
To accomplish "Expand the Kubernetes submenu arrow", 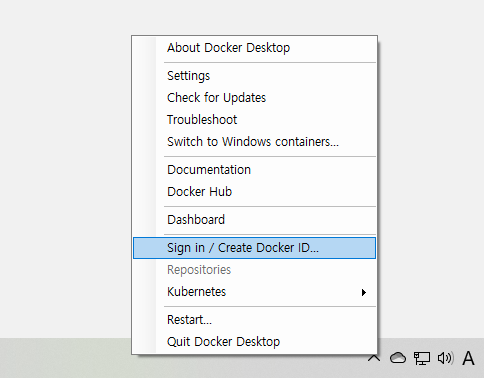I will pyautogui.click(x=364, y=292).
